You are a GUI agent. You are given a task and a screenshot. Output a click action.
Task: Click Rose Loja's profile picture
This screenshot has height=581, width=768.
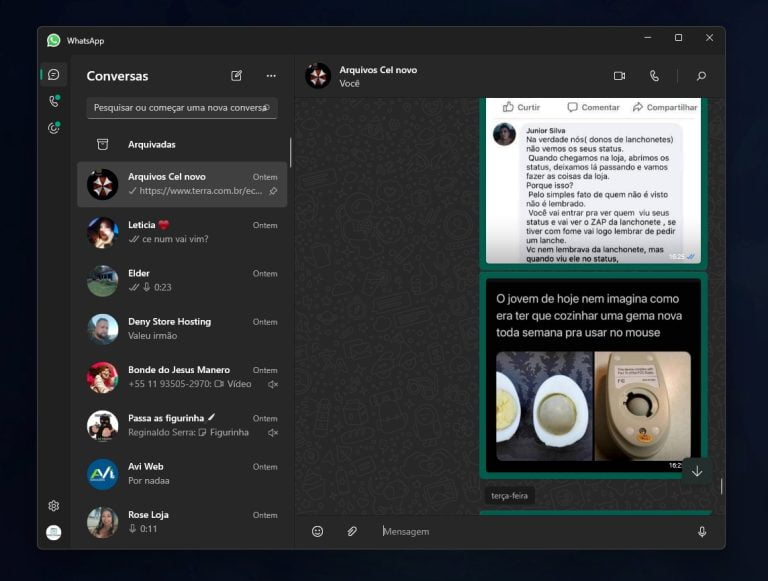(x=102, y=522)
